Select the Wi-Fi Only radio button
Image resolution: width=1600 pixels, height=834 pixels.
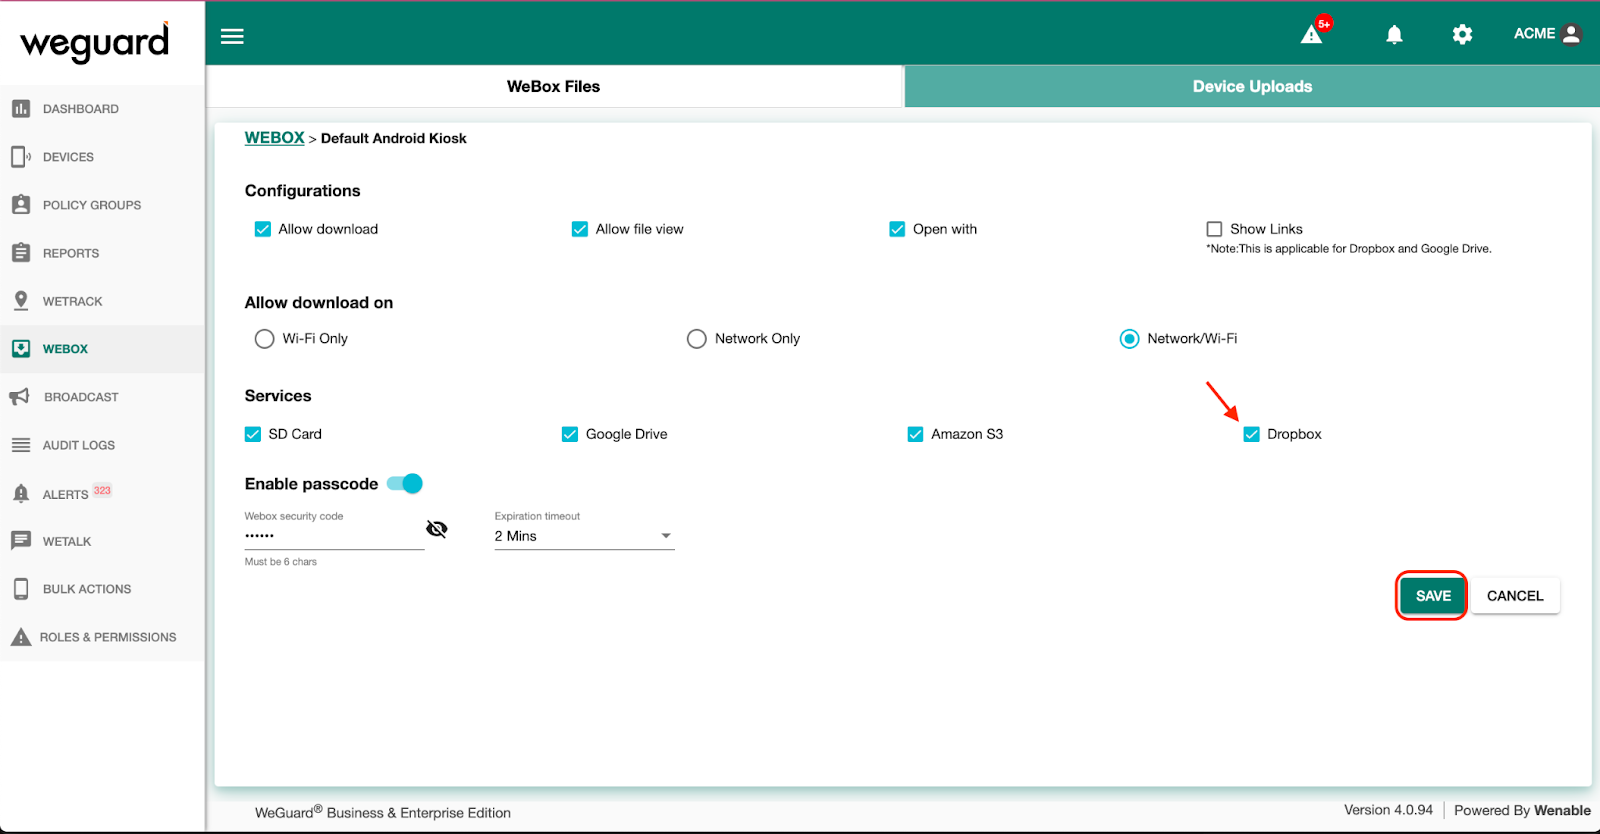point(264,339)
